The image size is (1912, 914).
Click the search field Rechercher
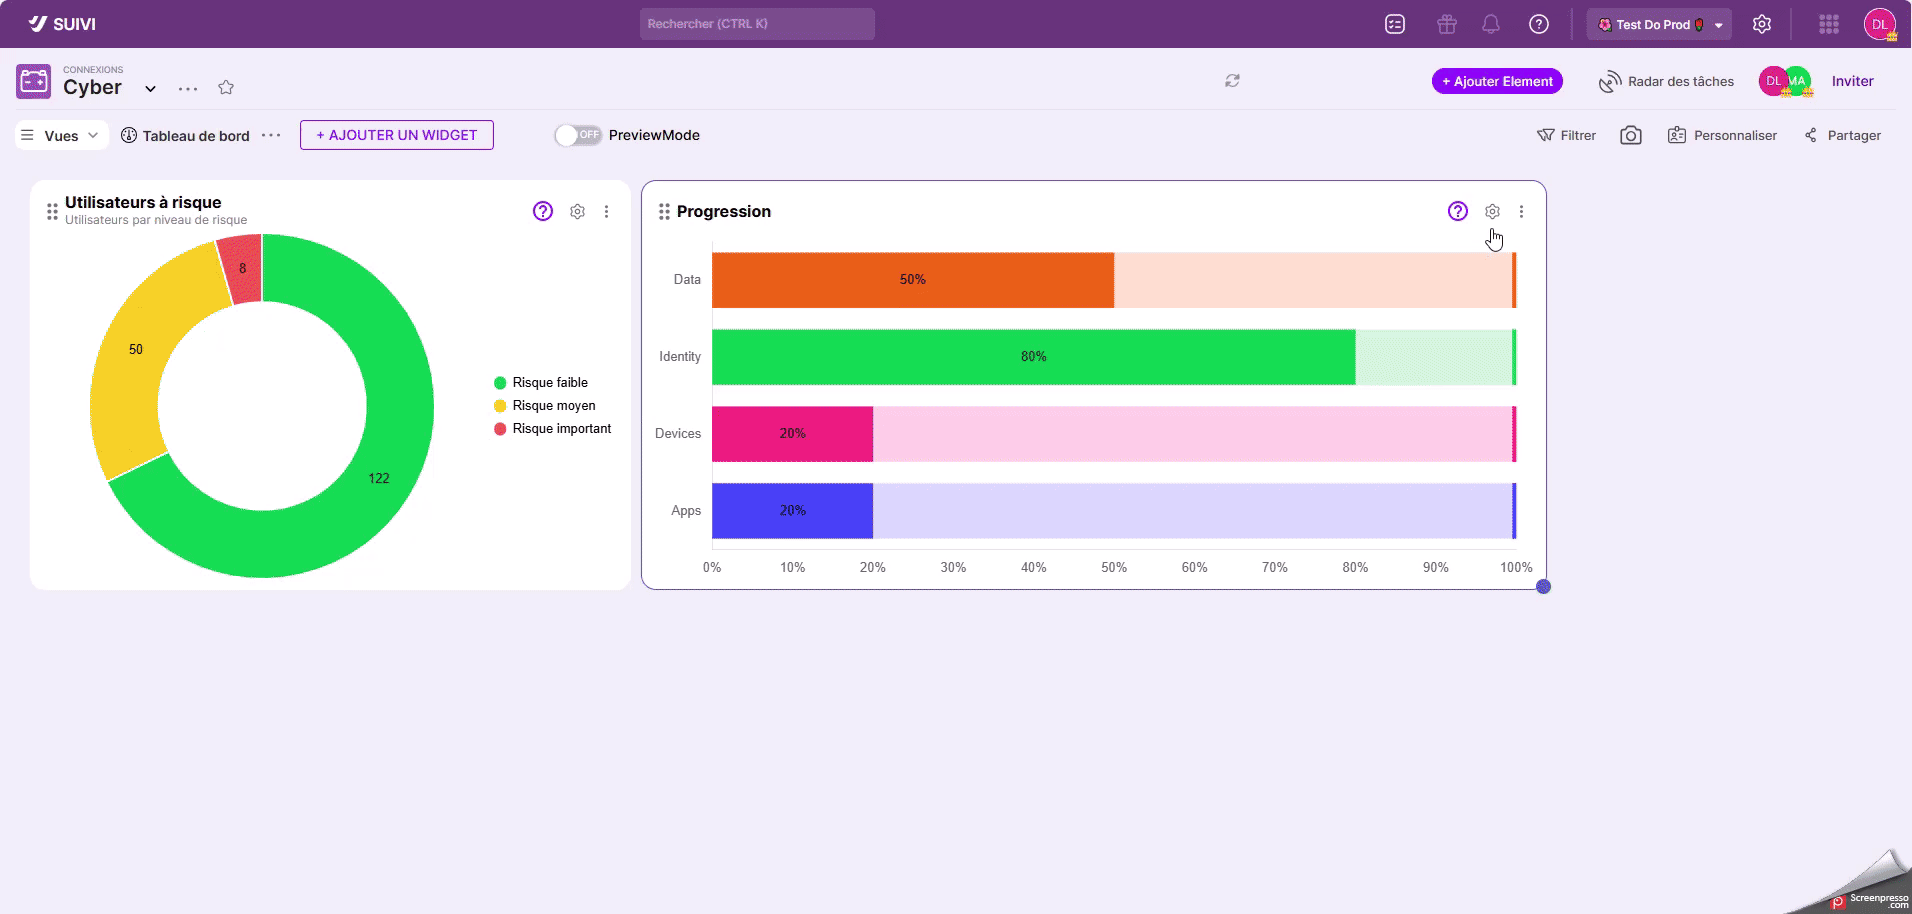click(x=756, y=24)
